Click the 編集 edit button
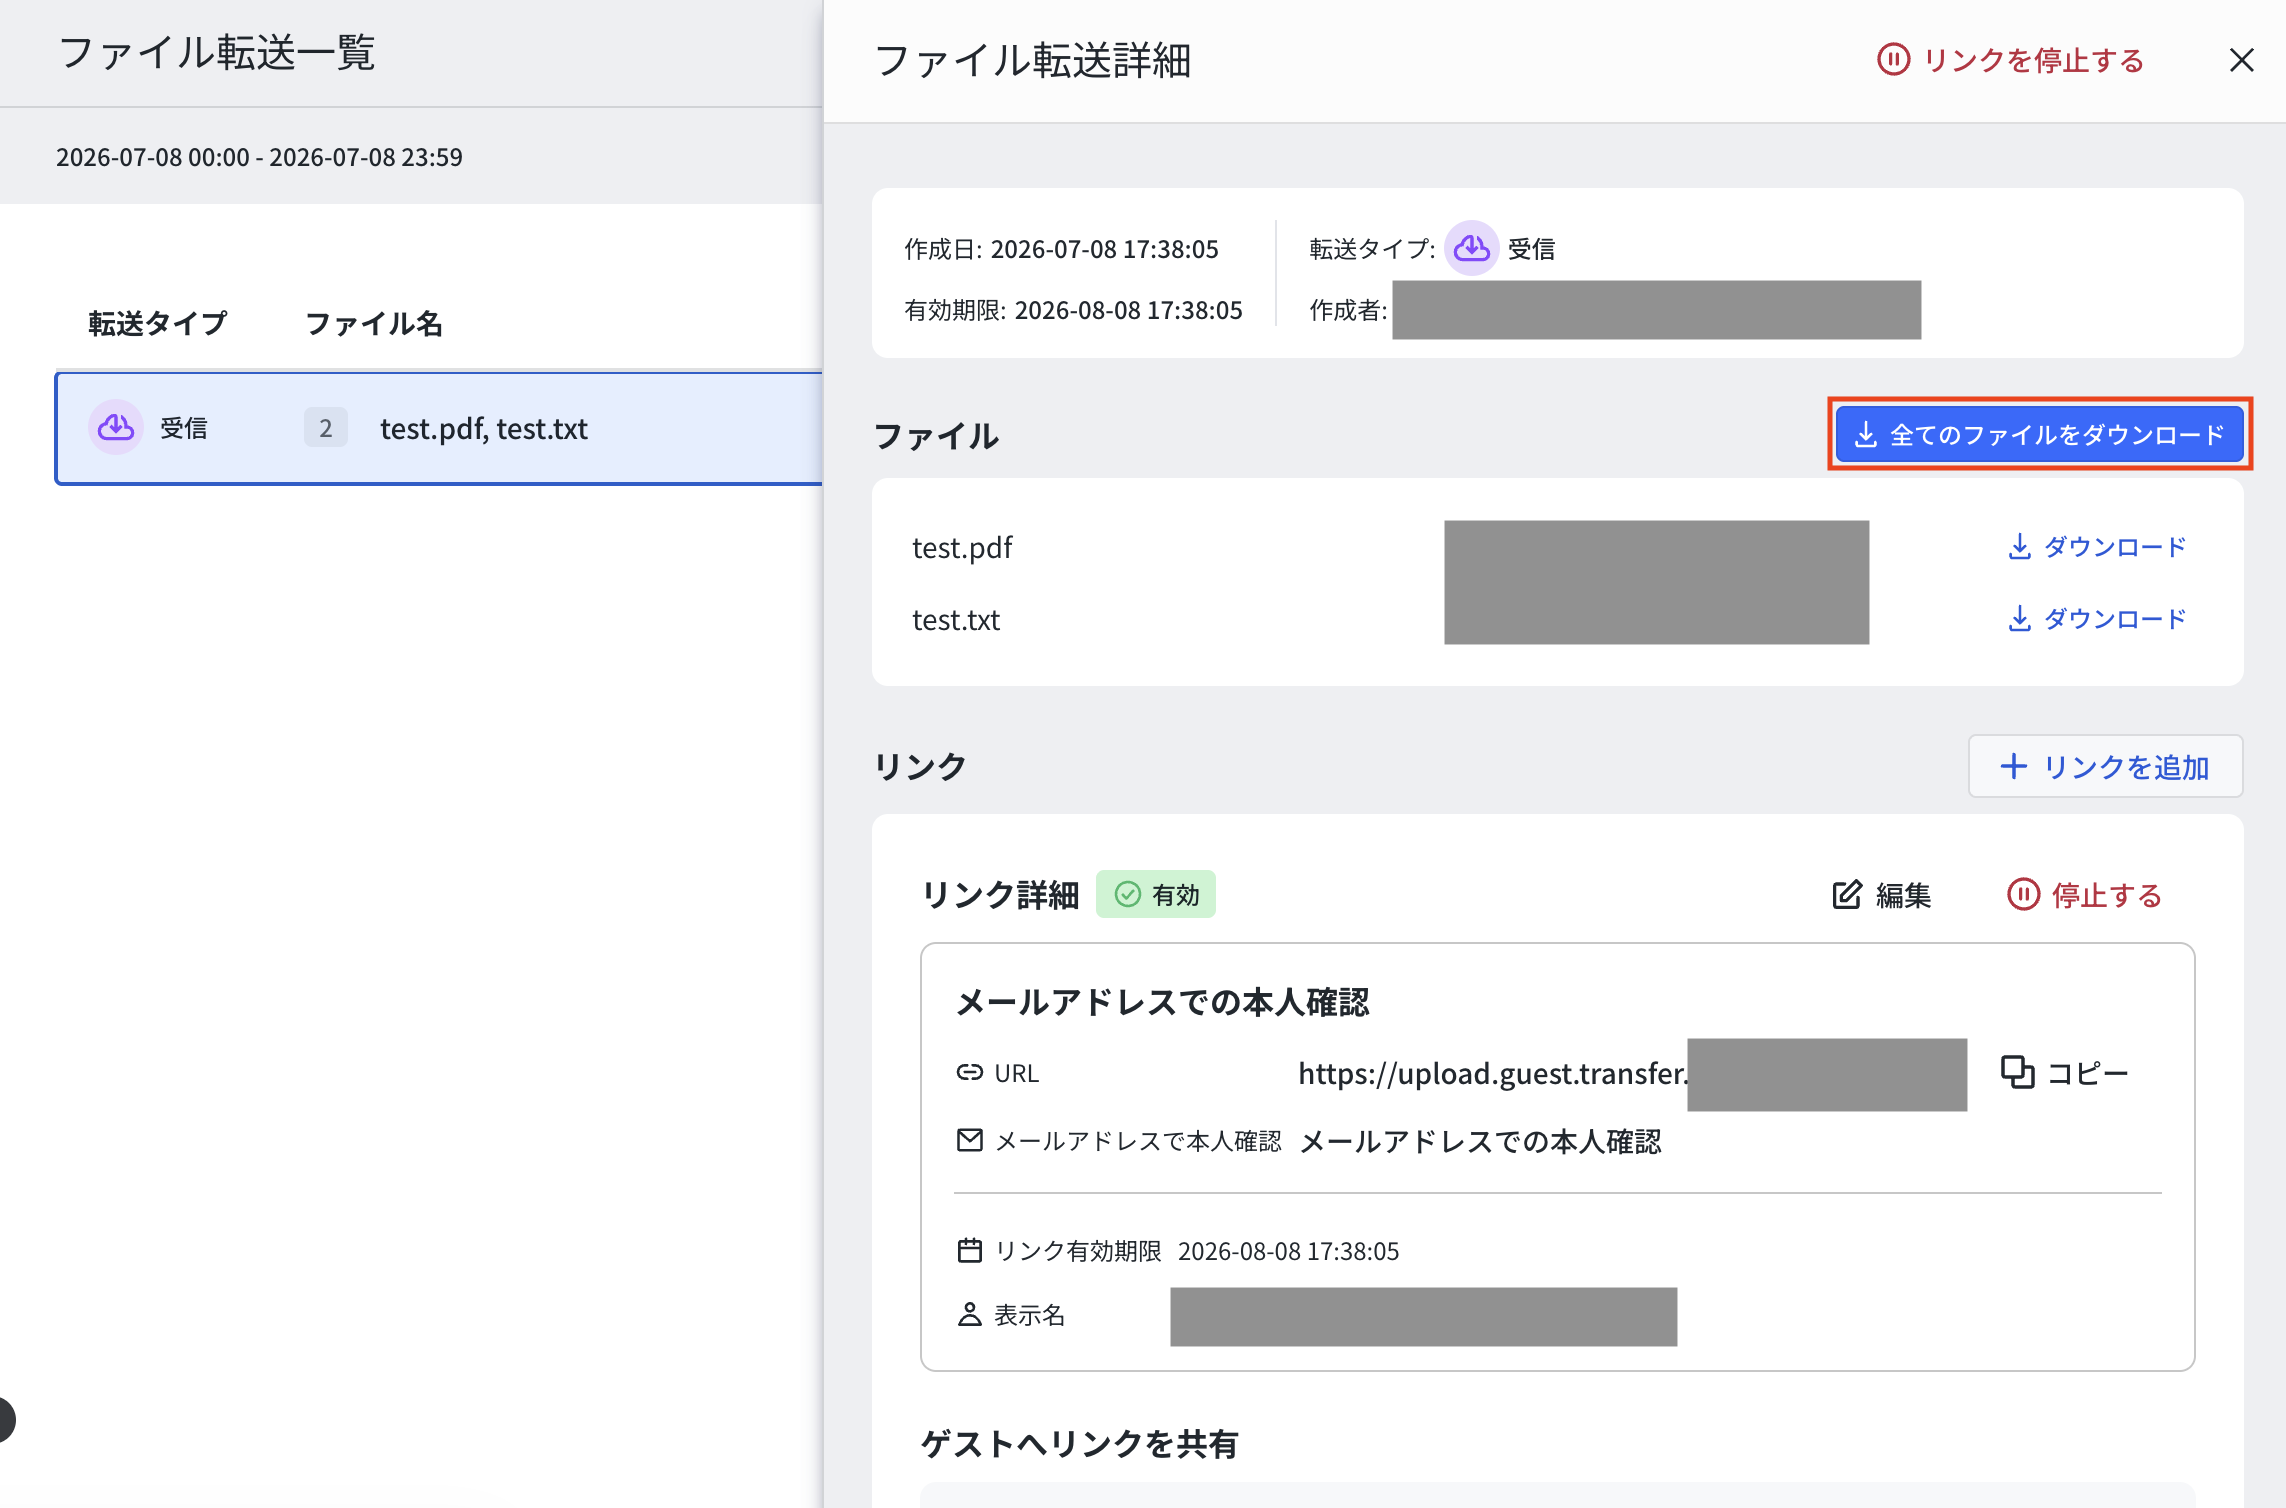 (x=1881, y=895)
